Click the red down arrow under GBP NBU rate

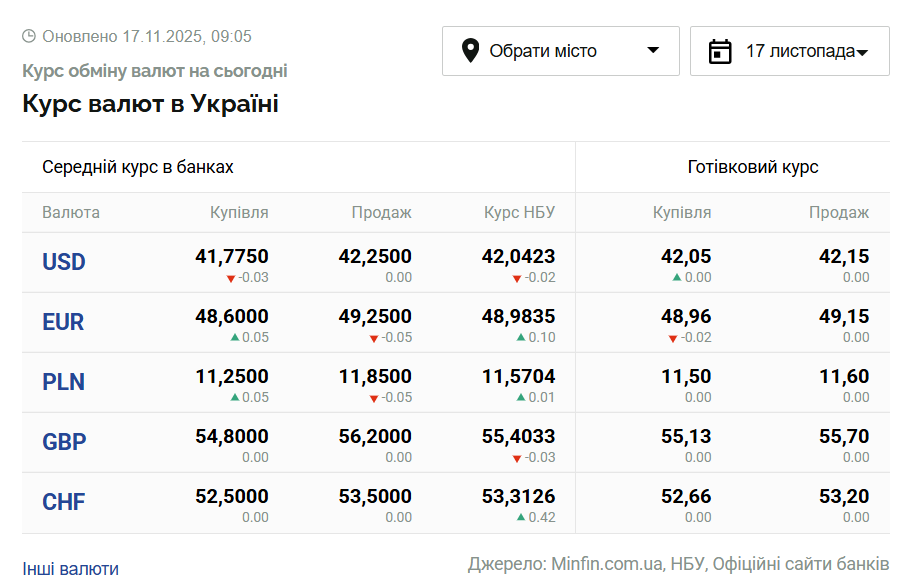(516, 457)
